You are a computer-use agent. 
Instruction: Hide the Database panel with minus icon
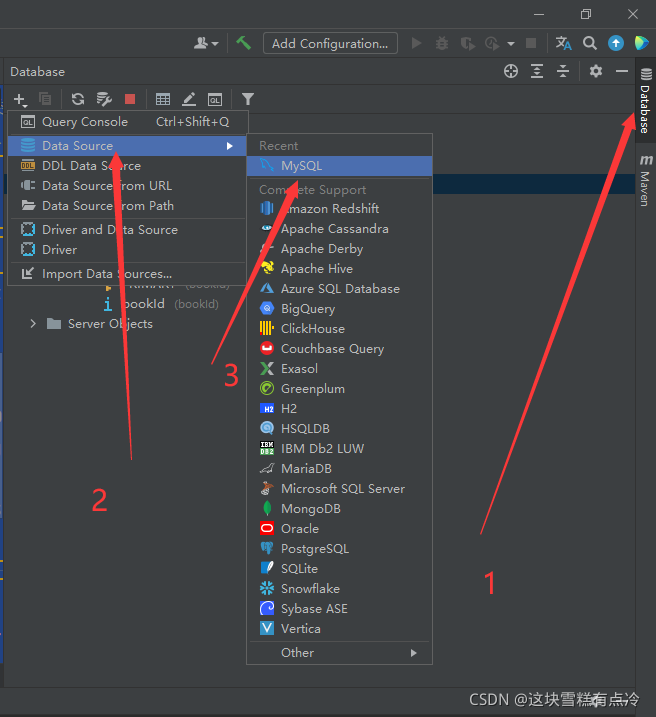tap(622, 71)
